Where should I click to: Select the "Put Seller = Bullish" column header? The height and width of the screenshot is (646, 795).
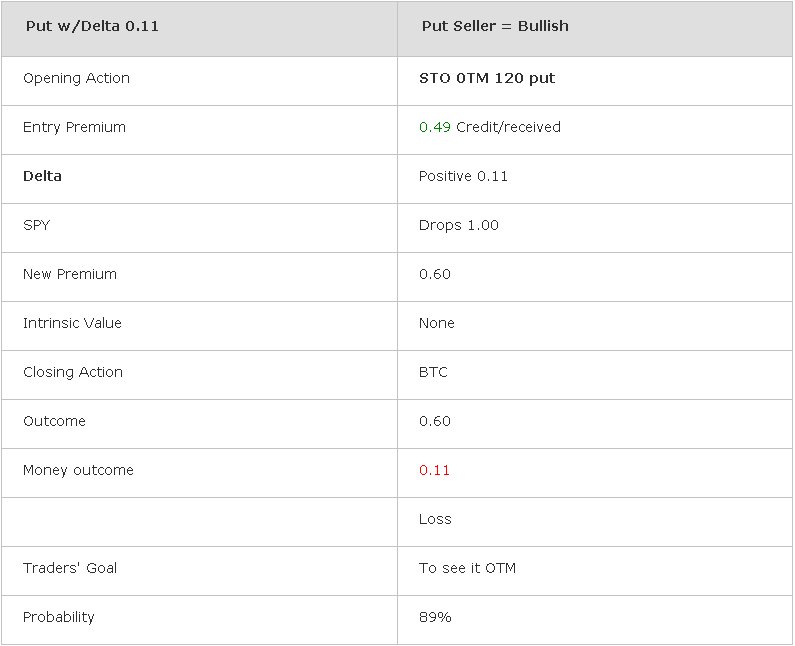click(495, 27)
